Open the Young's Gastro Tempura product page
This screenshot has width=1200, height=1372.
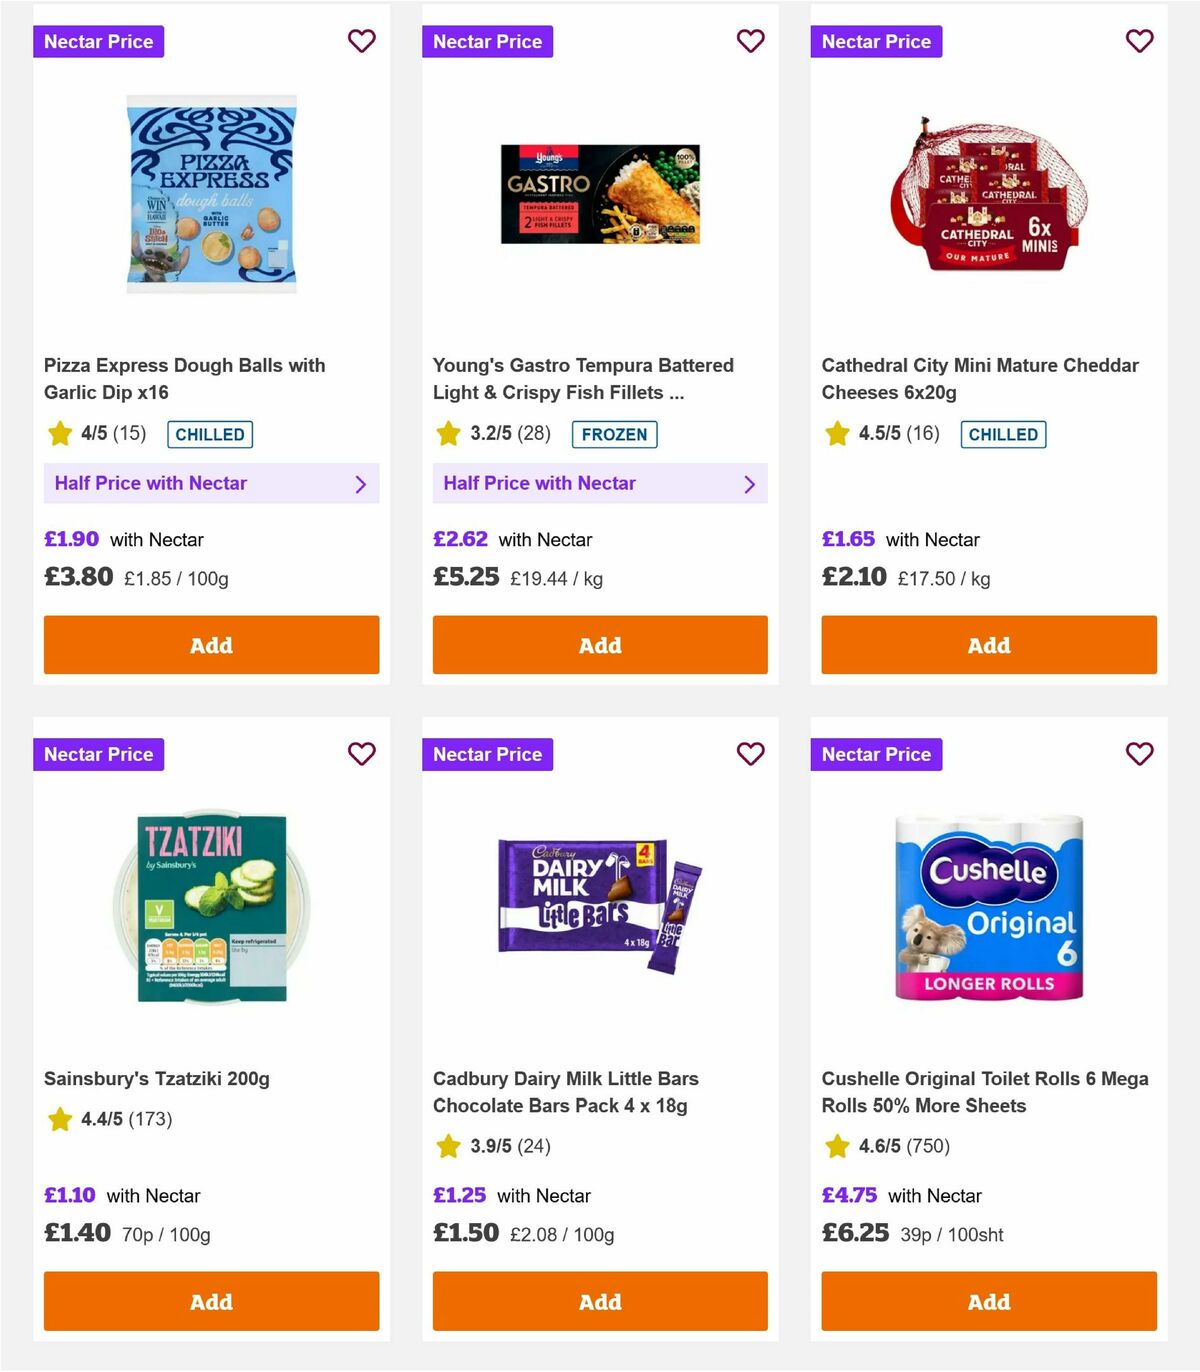[x=583, y=378]
